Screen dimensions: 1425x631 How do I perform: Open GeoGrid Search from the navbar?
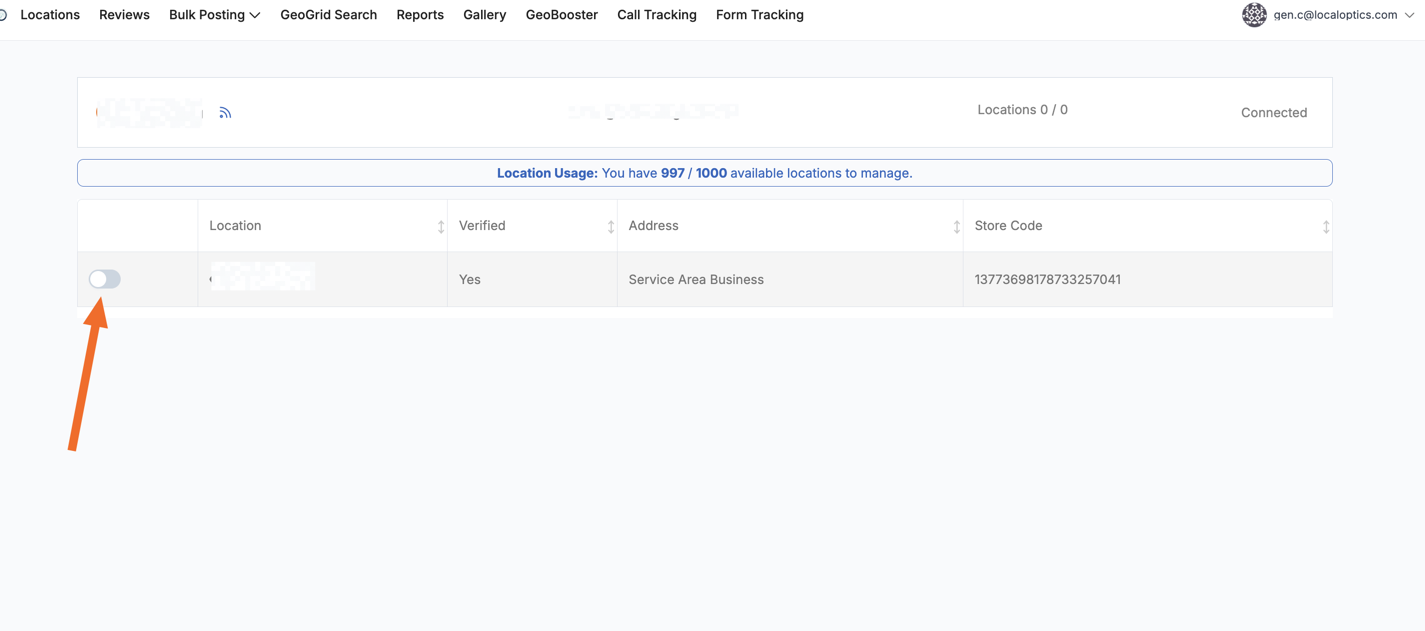328,15
